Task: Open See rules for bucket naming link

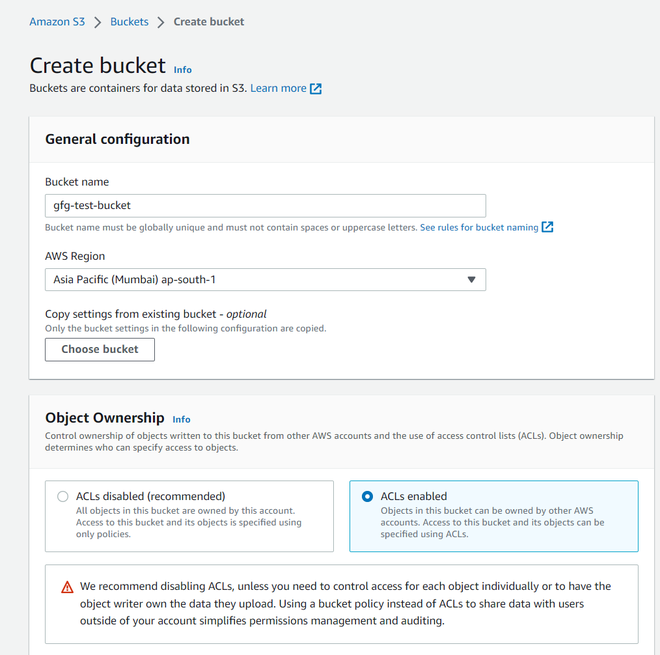Action: [479, 228]
